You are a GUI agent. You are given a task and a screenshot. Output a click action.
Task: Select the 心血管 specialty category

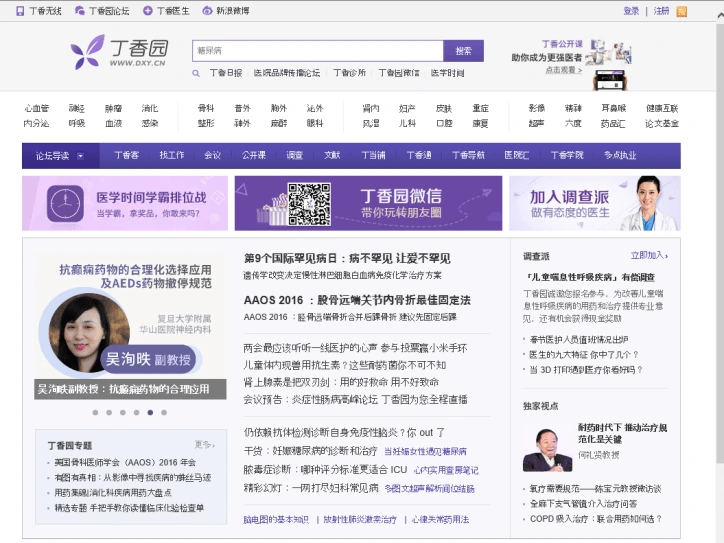click(x=36, y=108)
